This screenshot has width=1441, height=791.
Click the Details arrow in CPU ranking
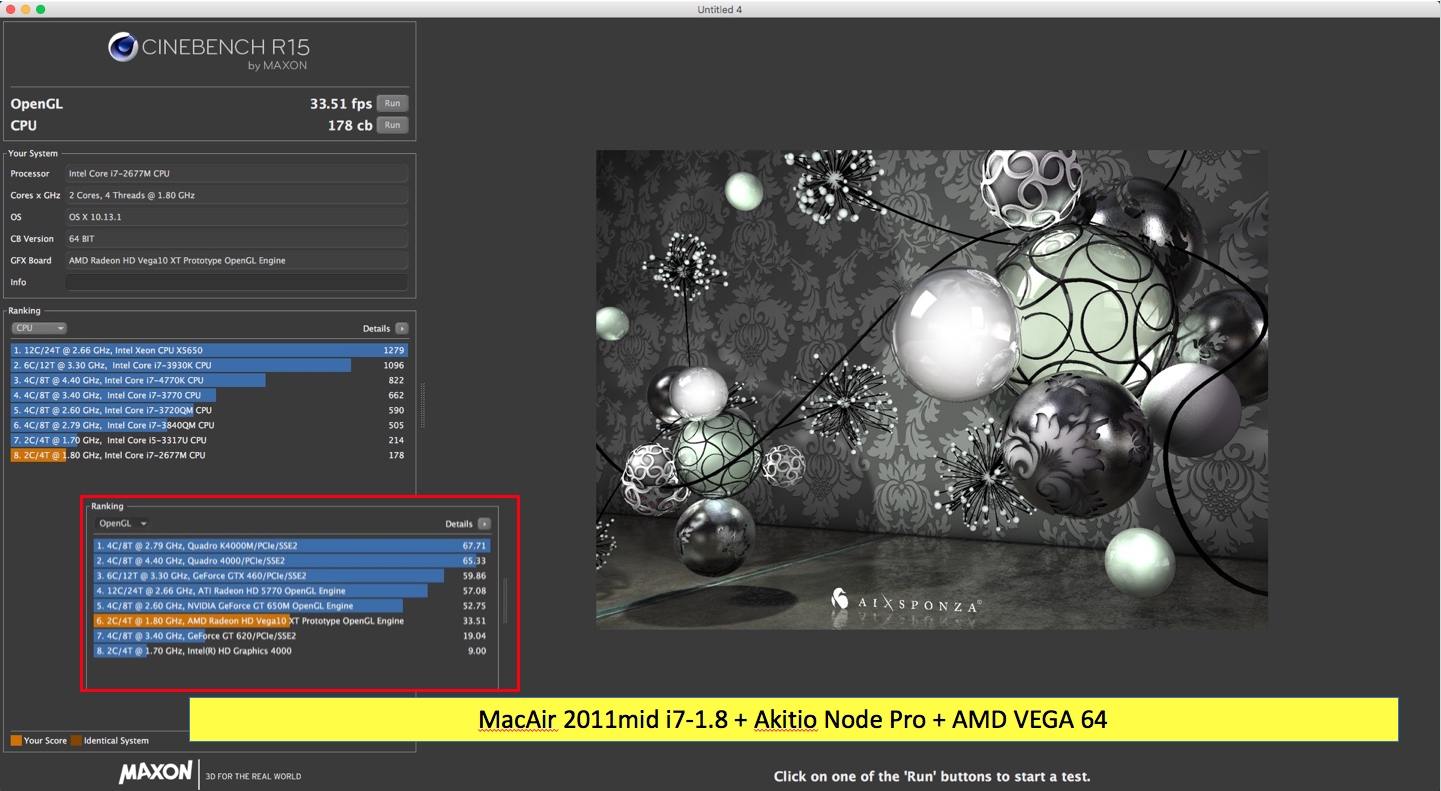click(x=402, y=328)
